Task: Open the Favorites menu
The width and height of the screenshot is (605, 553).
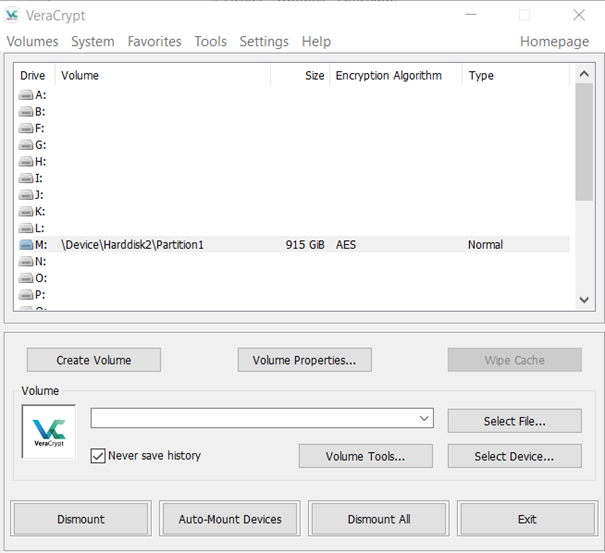Action: coord(154,41)
